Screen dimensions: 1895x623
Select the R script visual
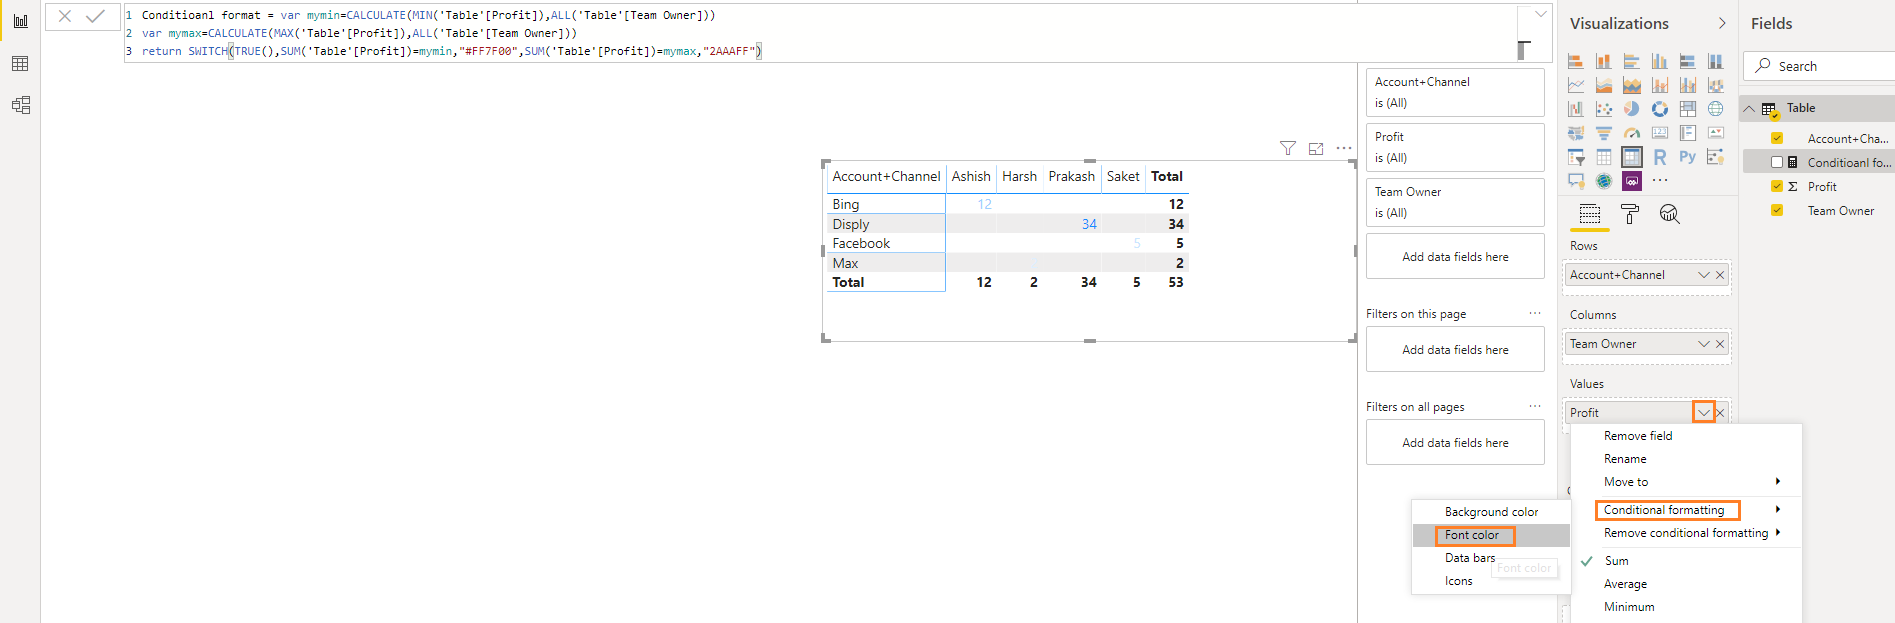pos(1660,157)
